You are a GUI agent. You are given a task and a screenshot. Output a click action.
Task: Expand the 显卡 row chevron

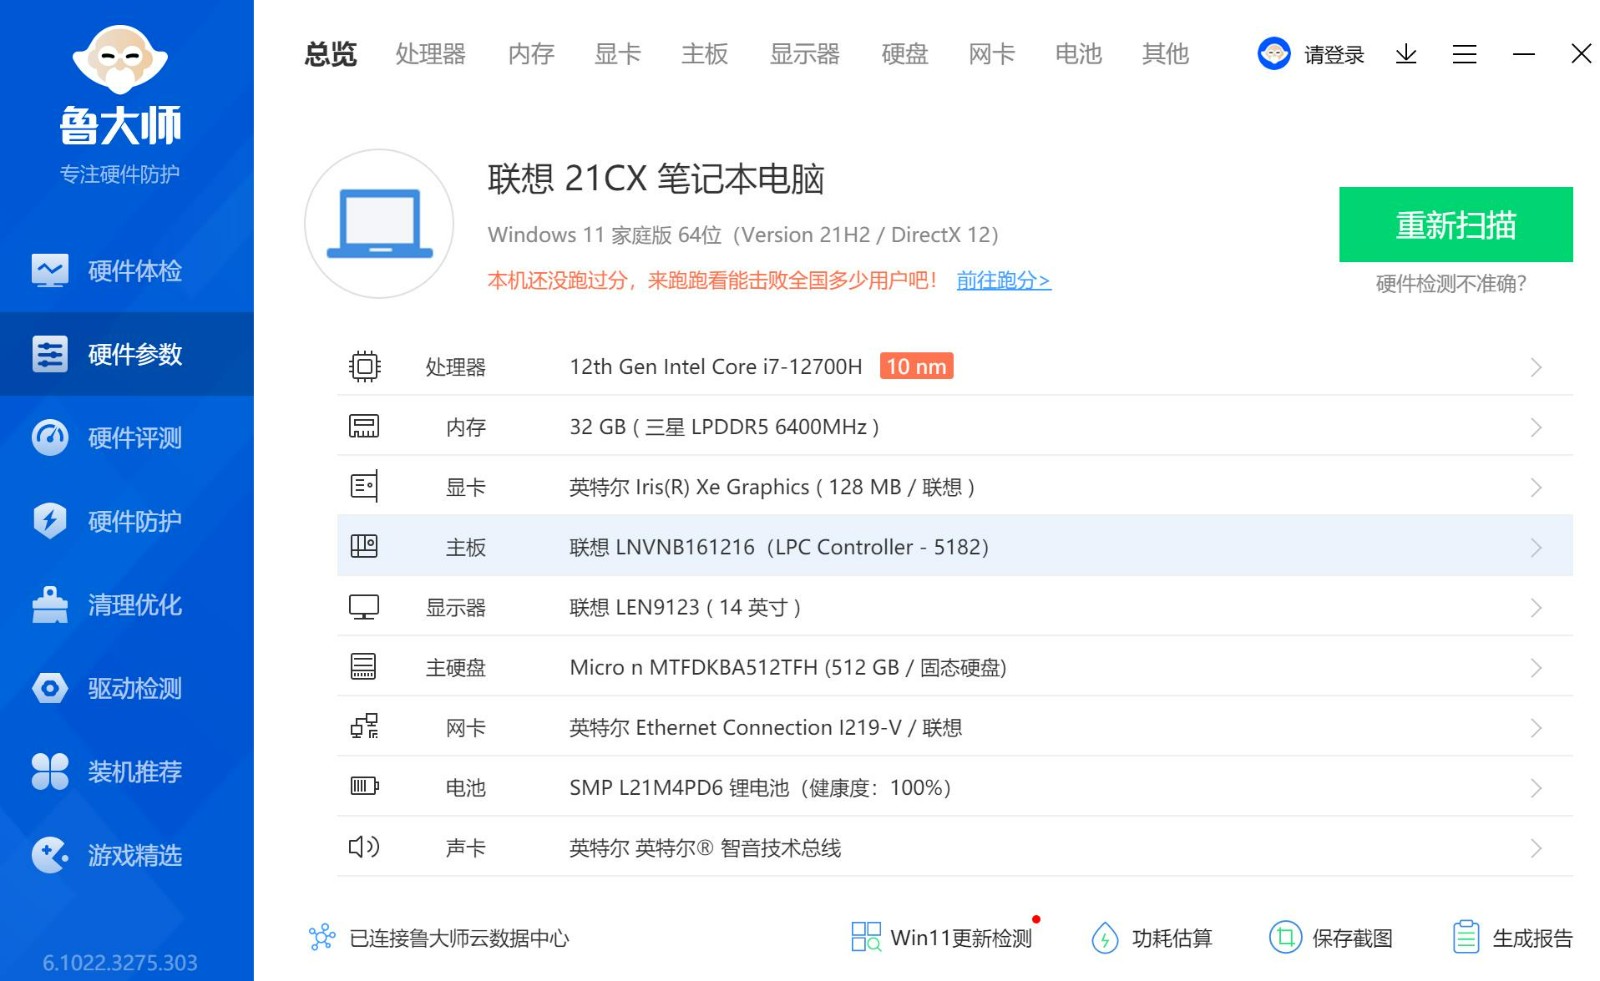[x=1536, y=488]
